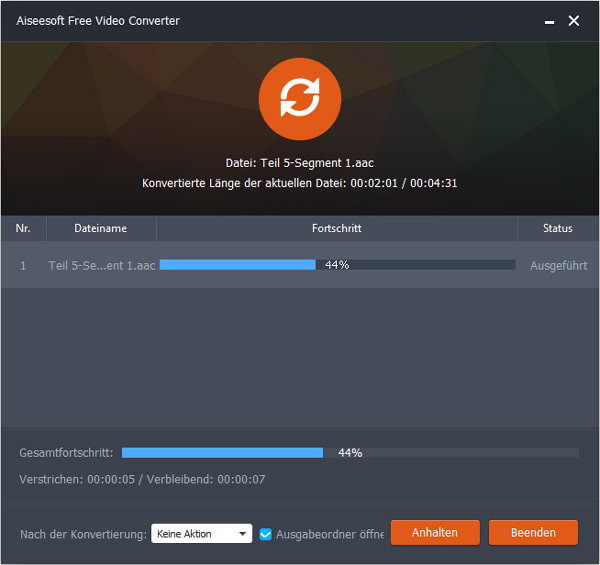Viewport: 600px width, 565px height.
Task: Click the Status column header
Action: point(557,228)
